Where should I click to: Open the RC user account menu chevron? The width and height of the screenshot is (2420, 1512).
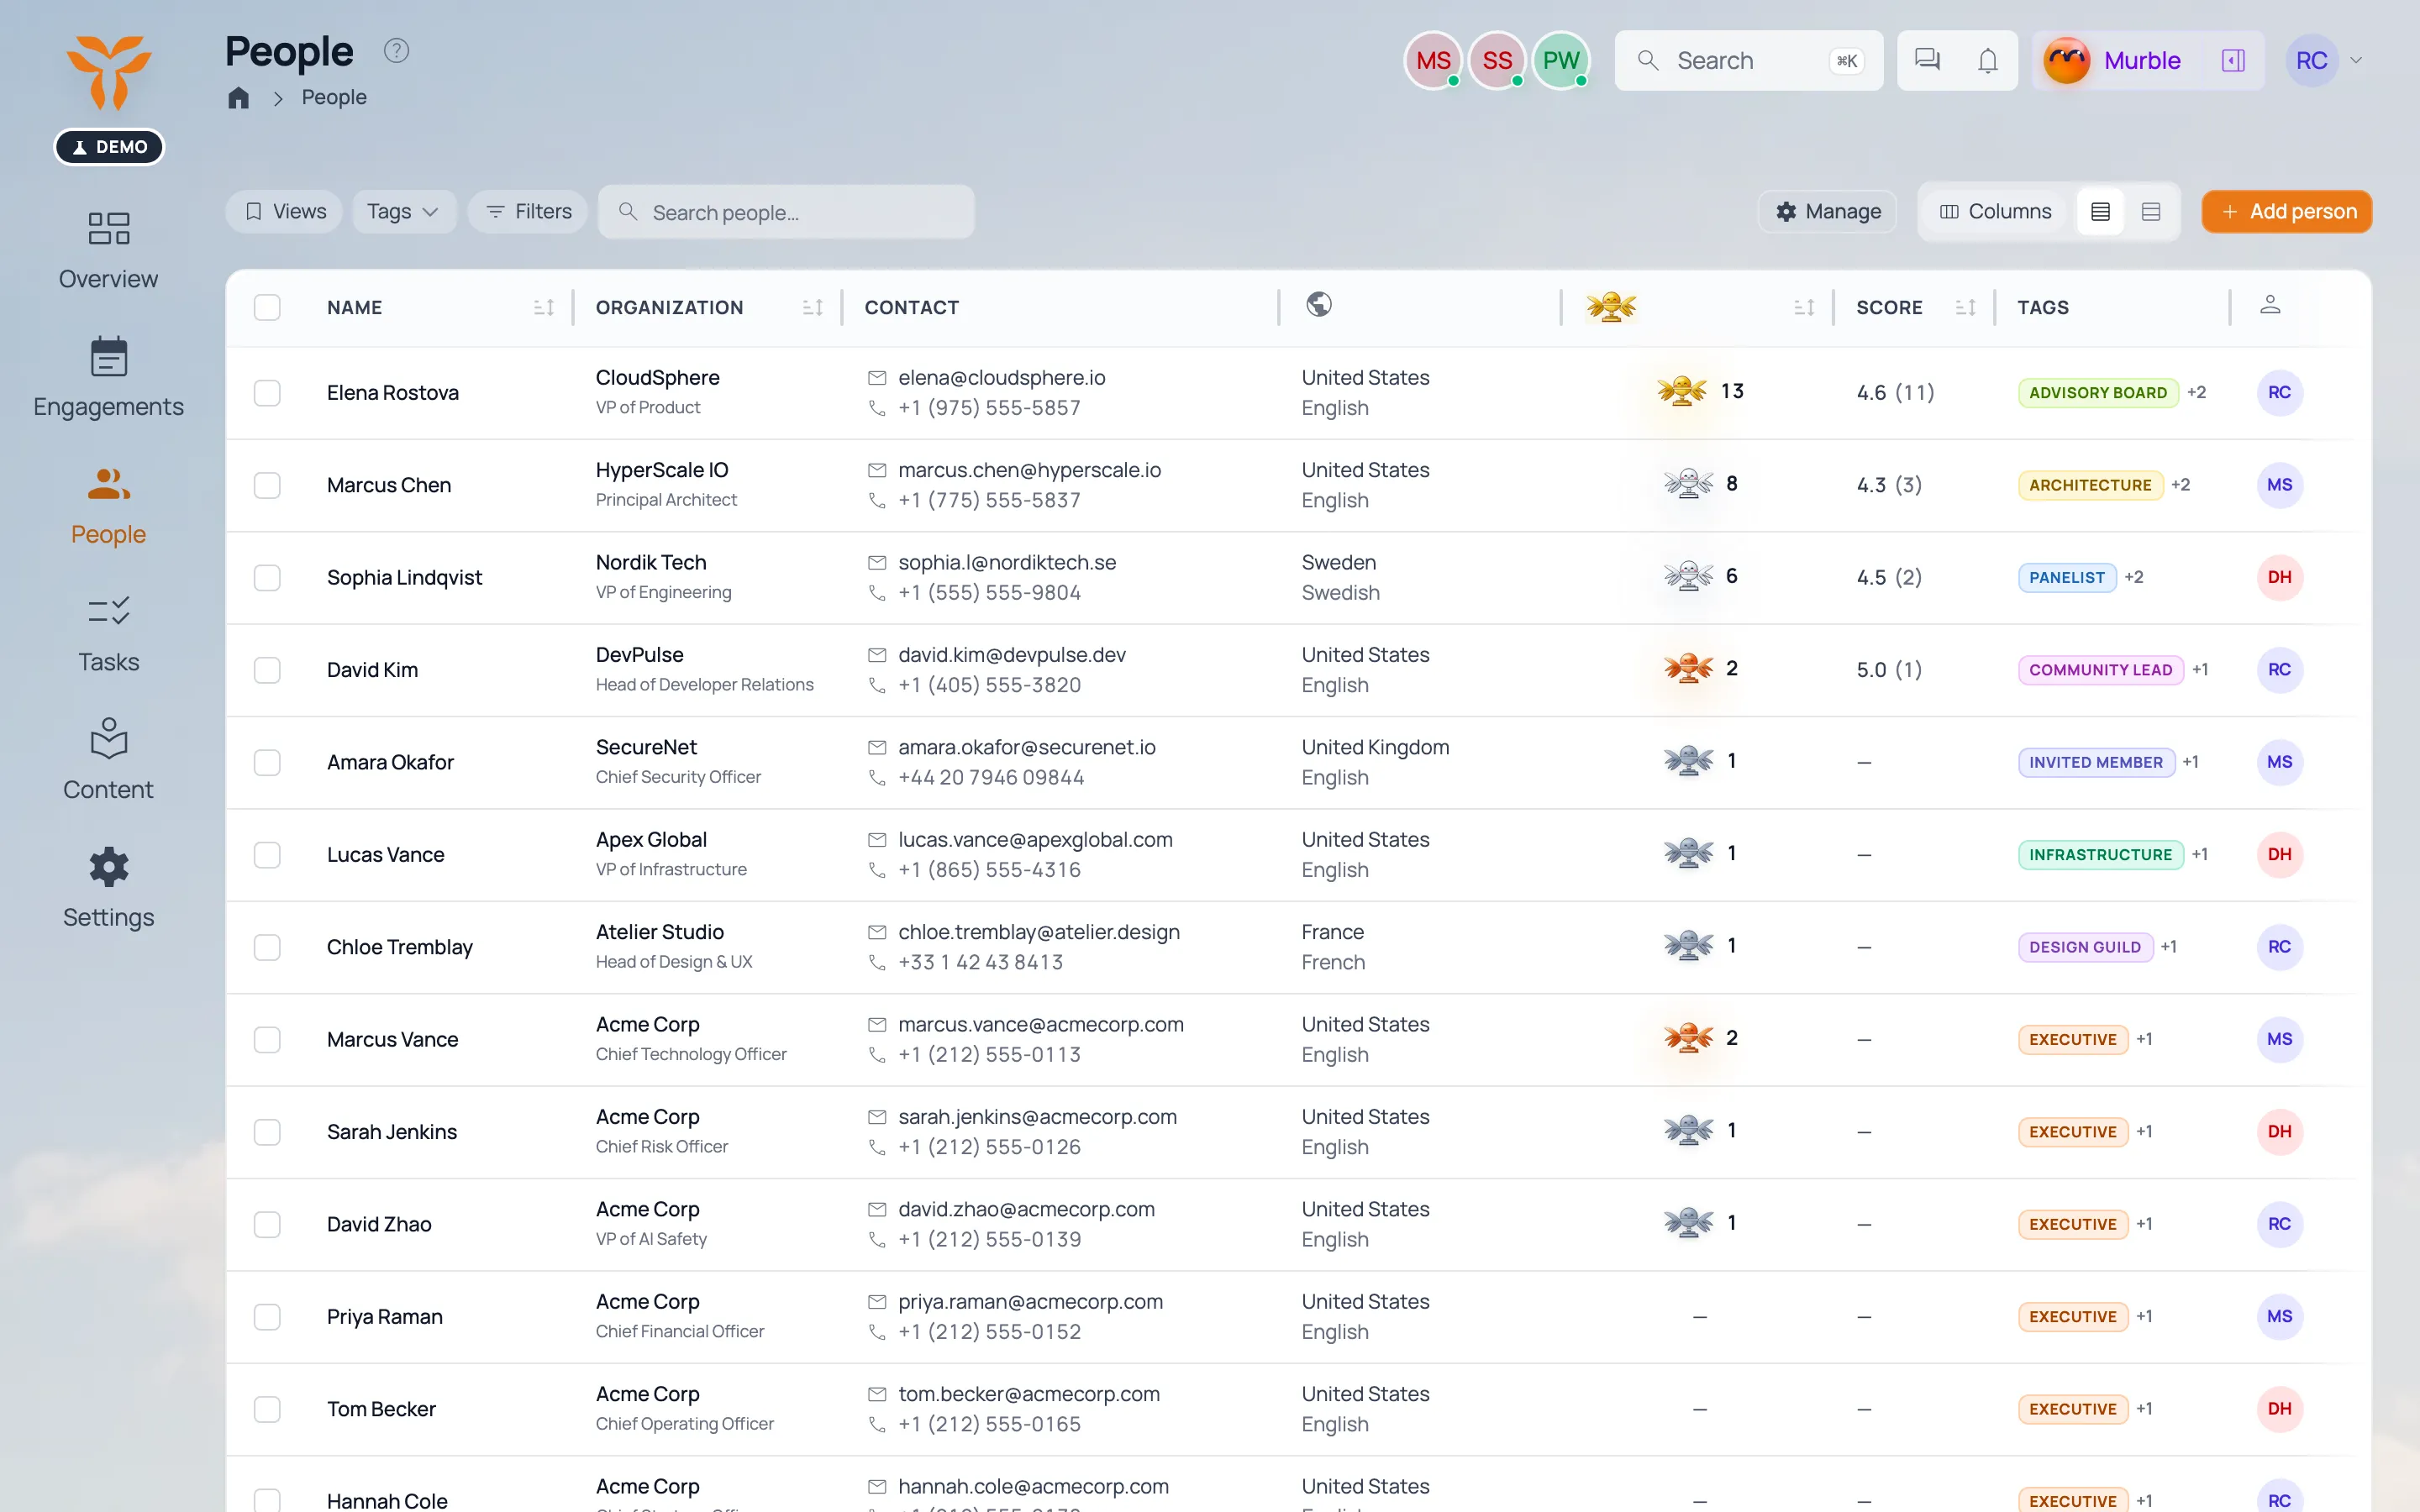2356,60
